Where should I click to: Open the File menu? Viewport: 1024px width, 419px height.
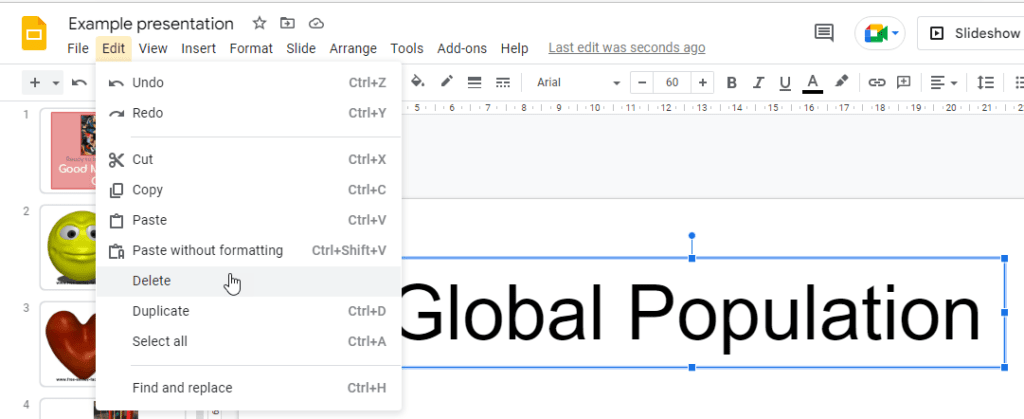coord(78,48)
